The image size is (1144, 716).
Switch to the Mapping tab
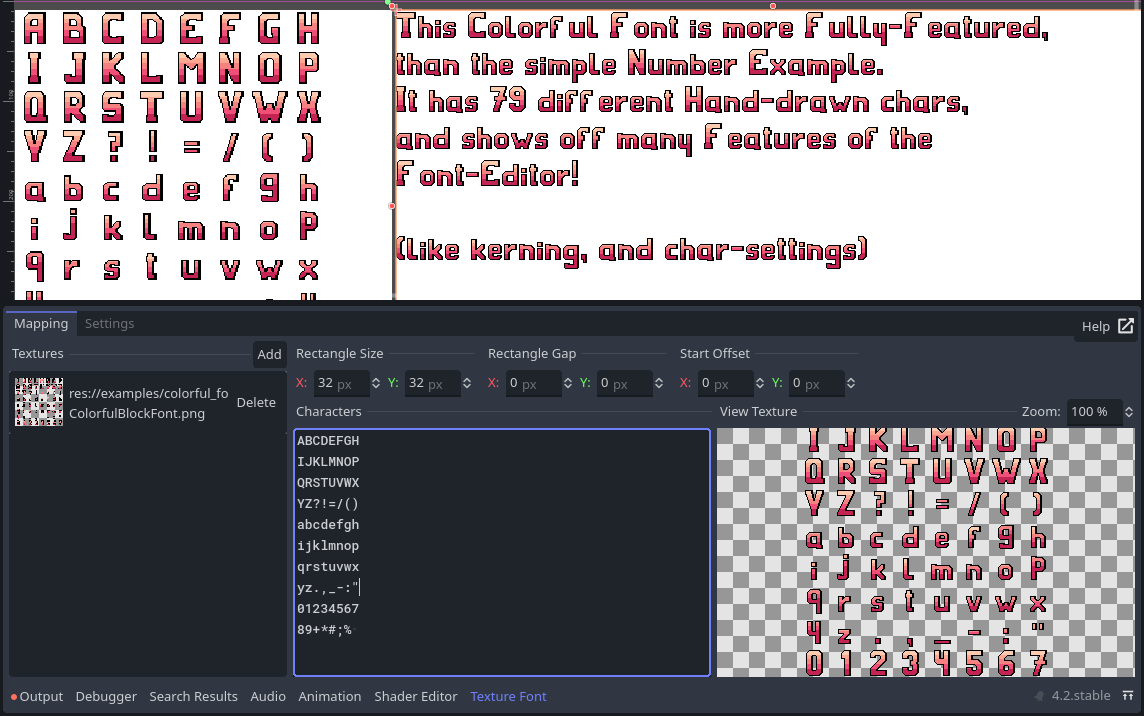pos(41,323)
